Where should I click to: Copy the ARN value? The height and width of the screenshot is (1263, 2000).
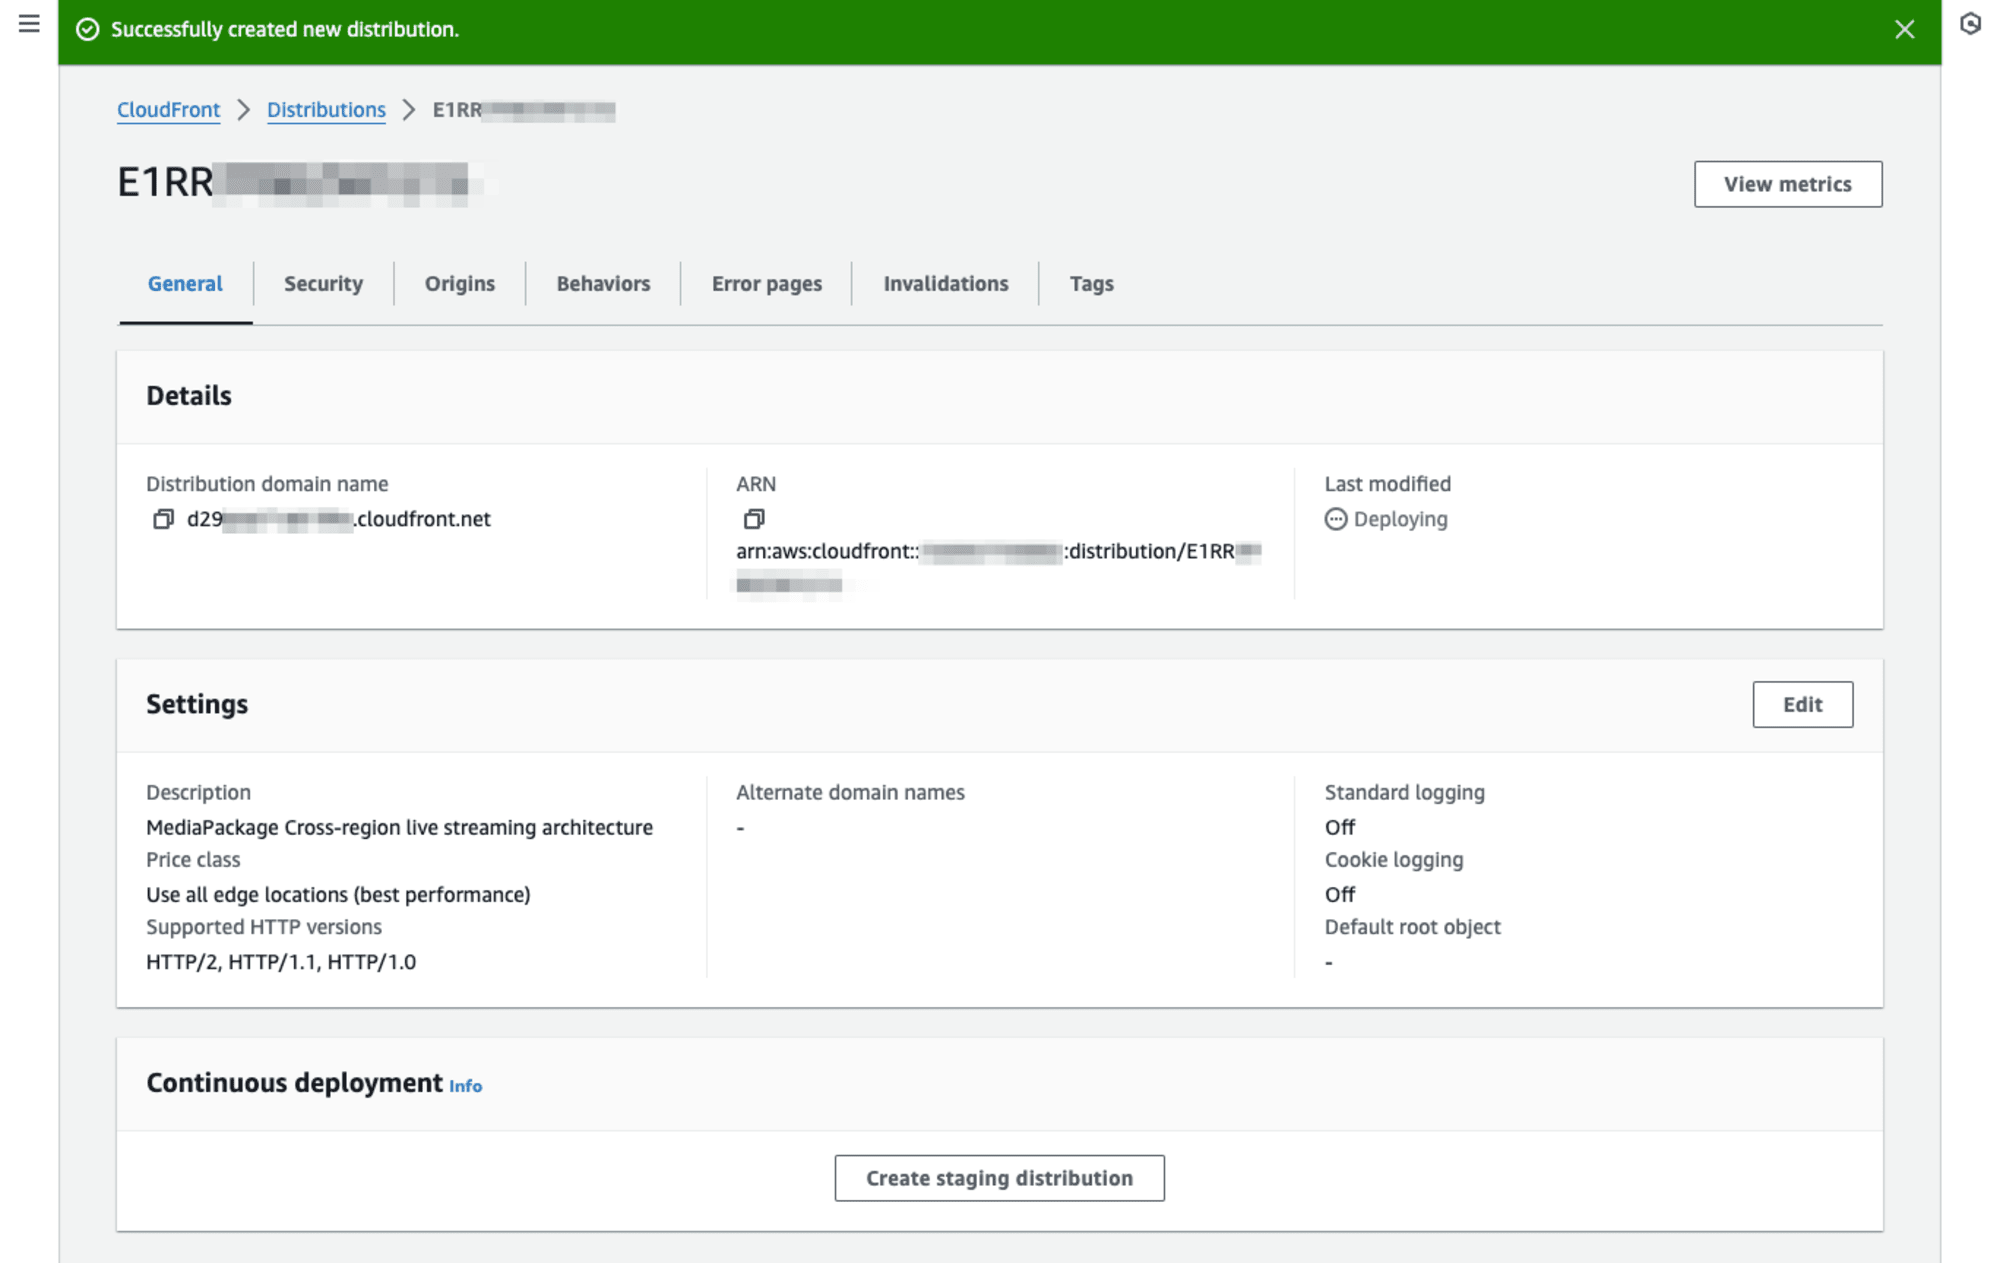coord(754,519)
